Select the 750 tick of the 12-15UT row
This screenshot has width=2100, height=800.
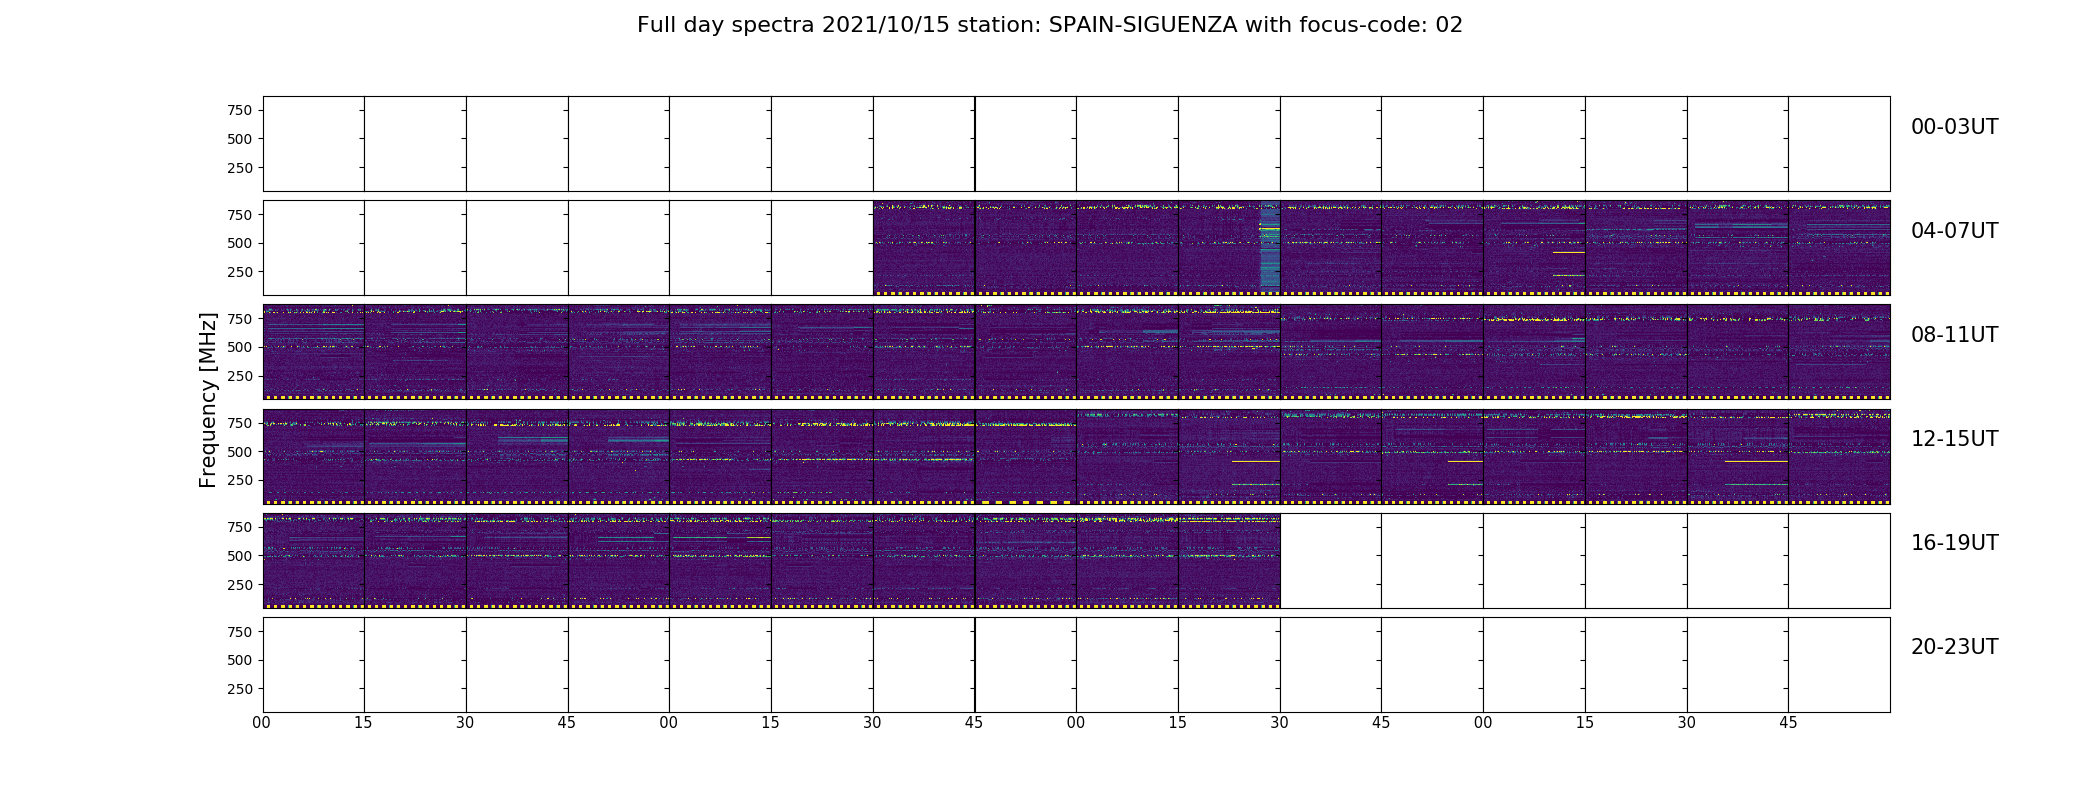coord(239,423)
